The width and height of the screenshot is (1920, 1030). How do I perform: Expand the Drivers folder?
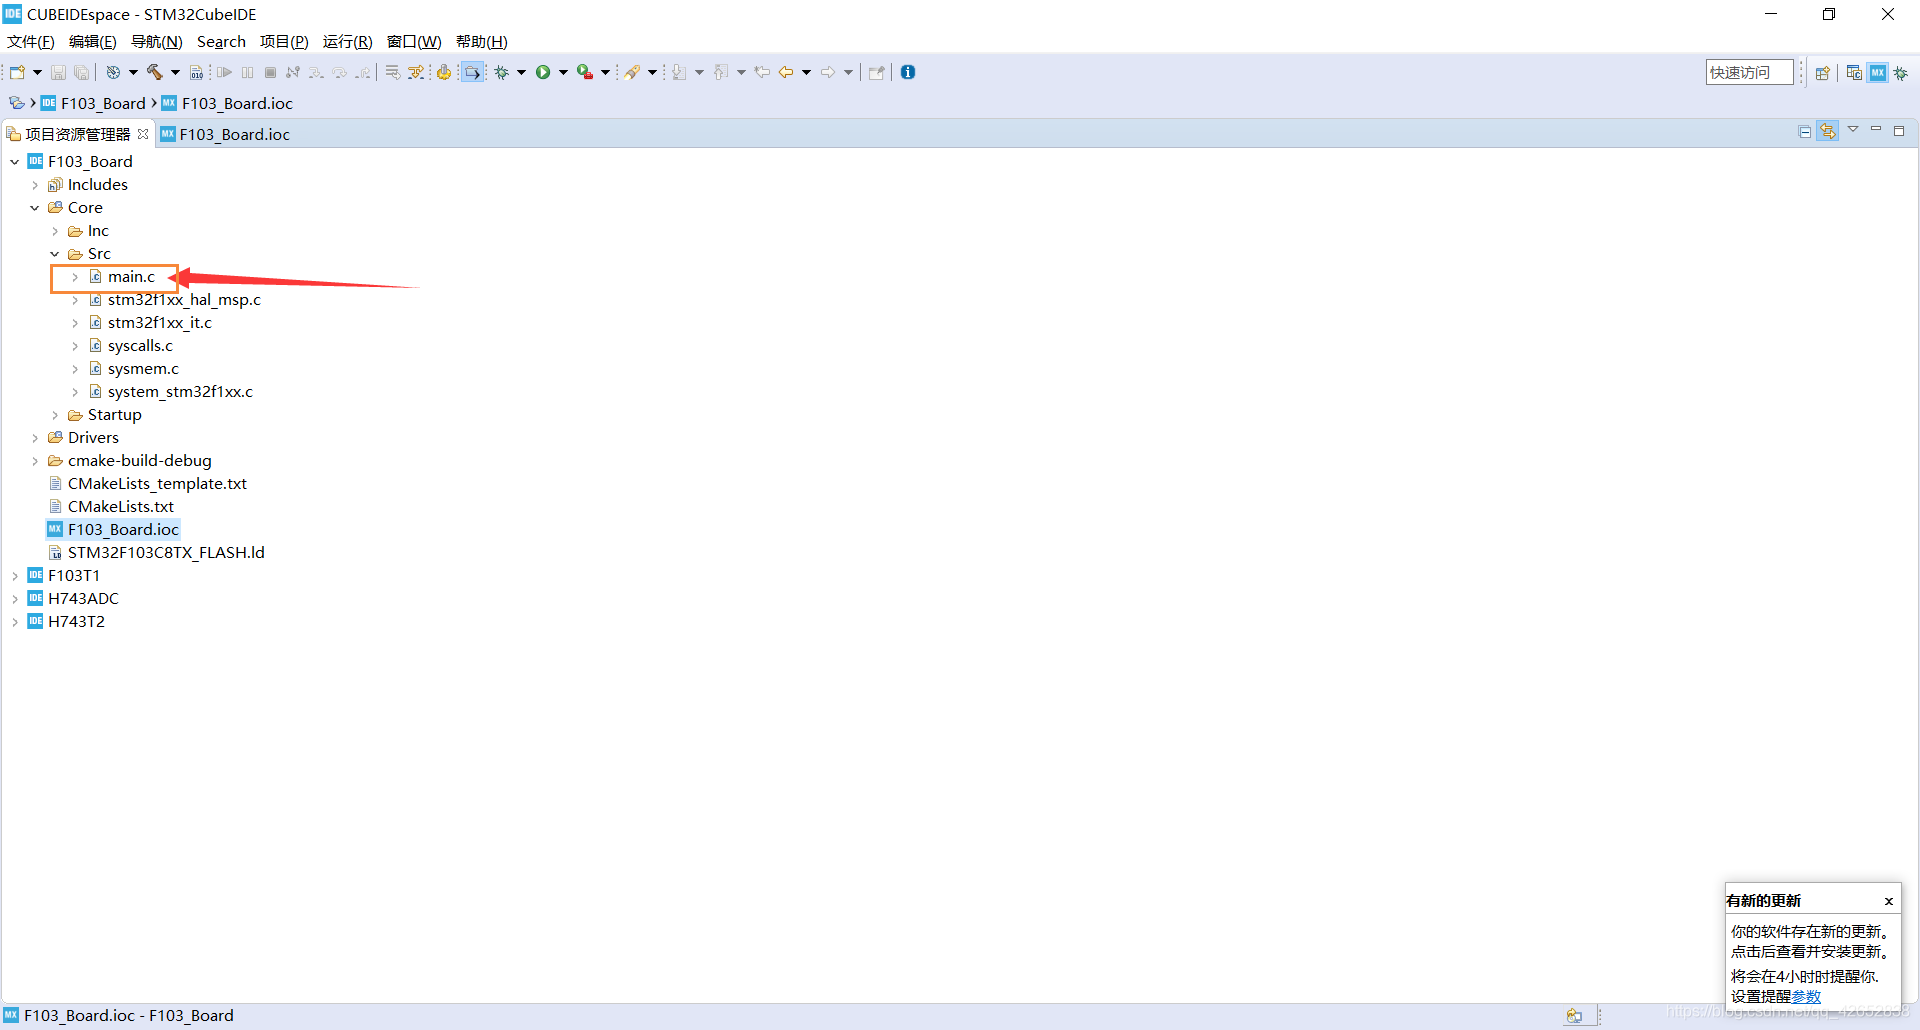(x=35, y=438)
